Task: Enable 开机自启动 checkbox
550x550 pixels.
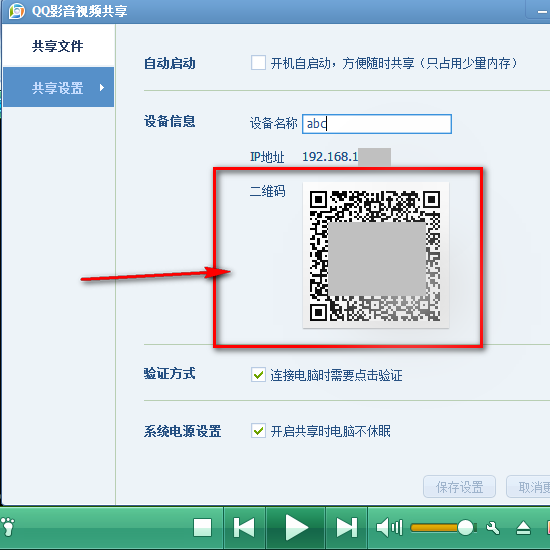Action: [258, 63]
